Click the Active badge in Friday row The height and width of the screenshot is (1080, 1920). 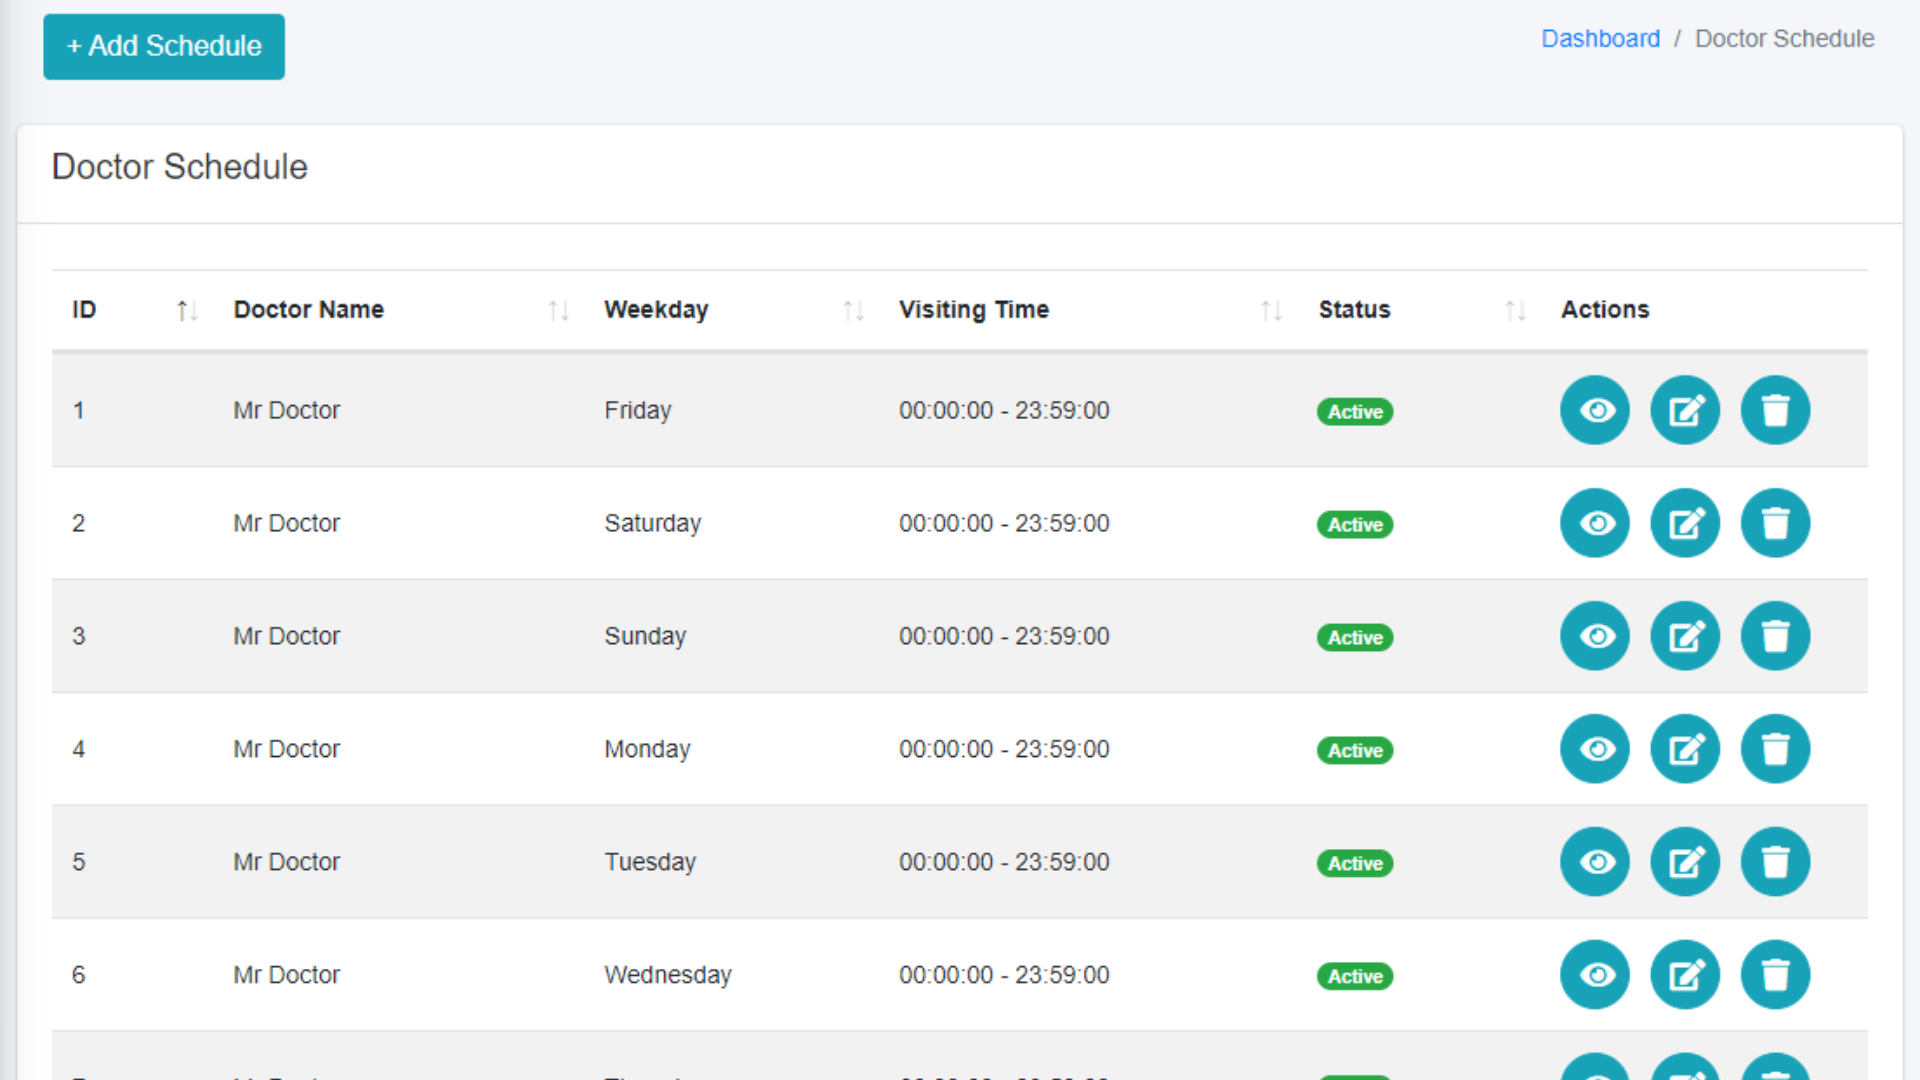tap(1354, 412)
